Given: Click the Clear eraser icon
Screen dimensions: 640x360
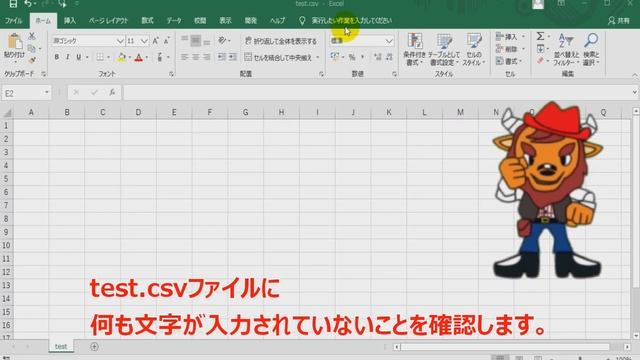Looking at the screenshot, I should 540,60.
